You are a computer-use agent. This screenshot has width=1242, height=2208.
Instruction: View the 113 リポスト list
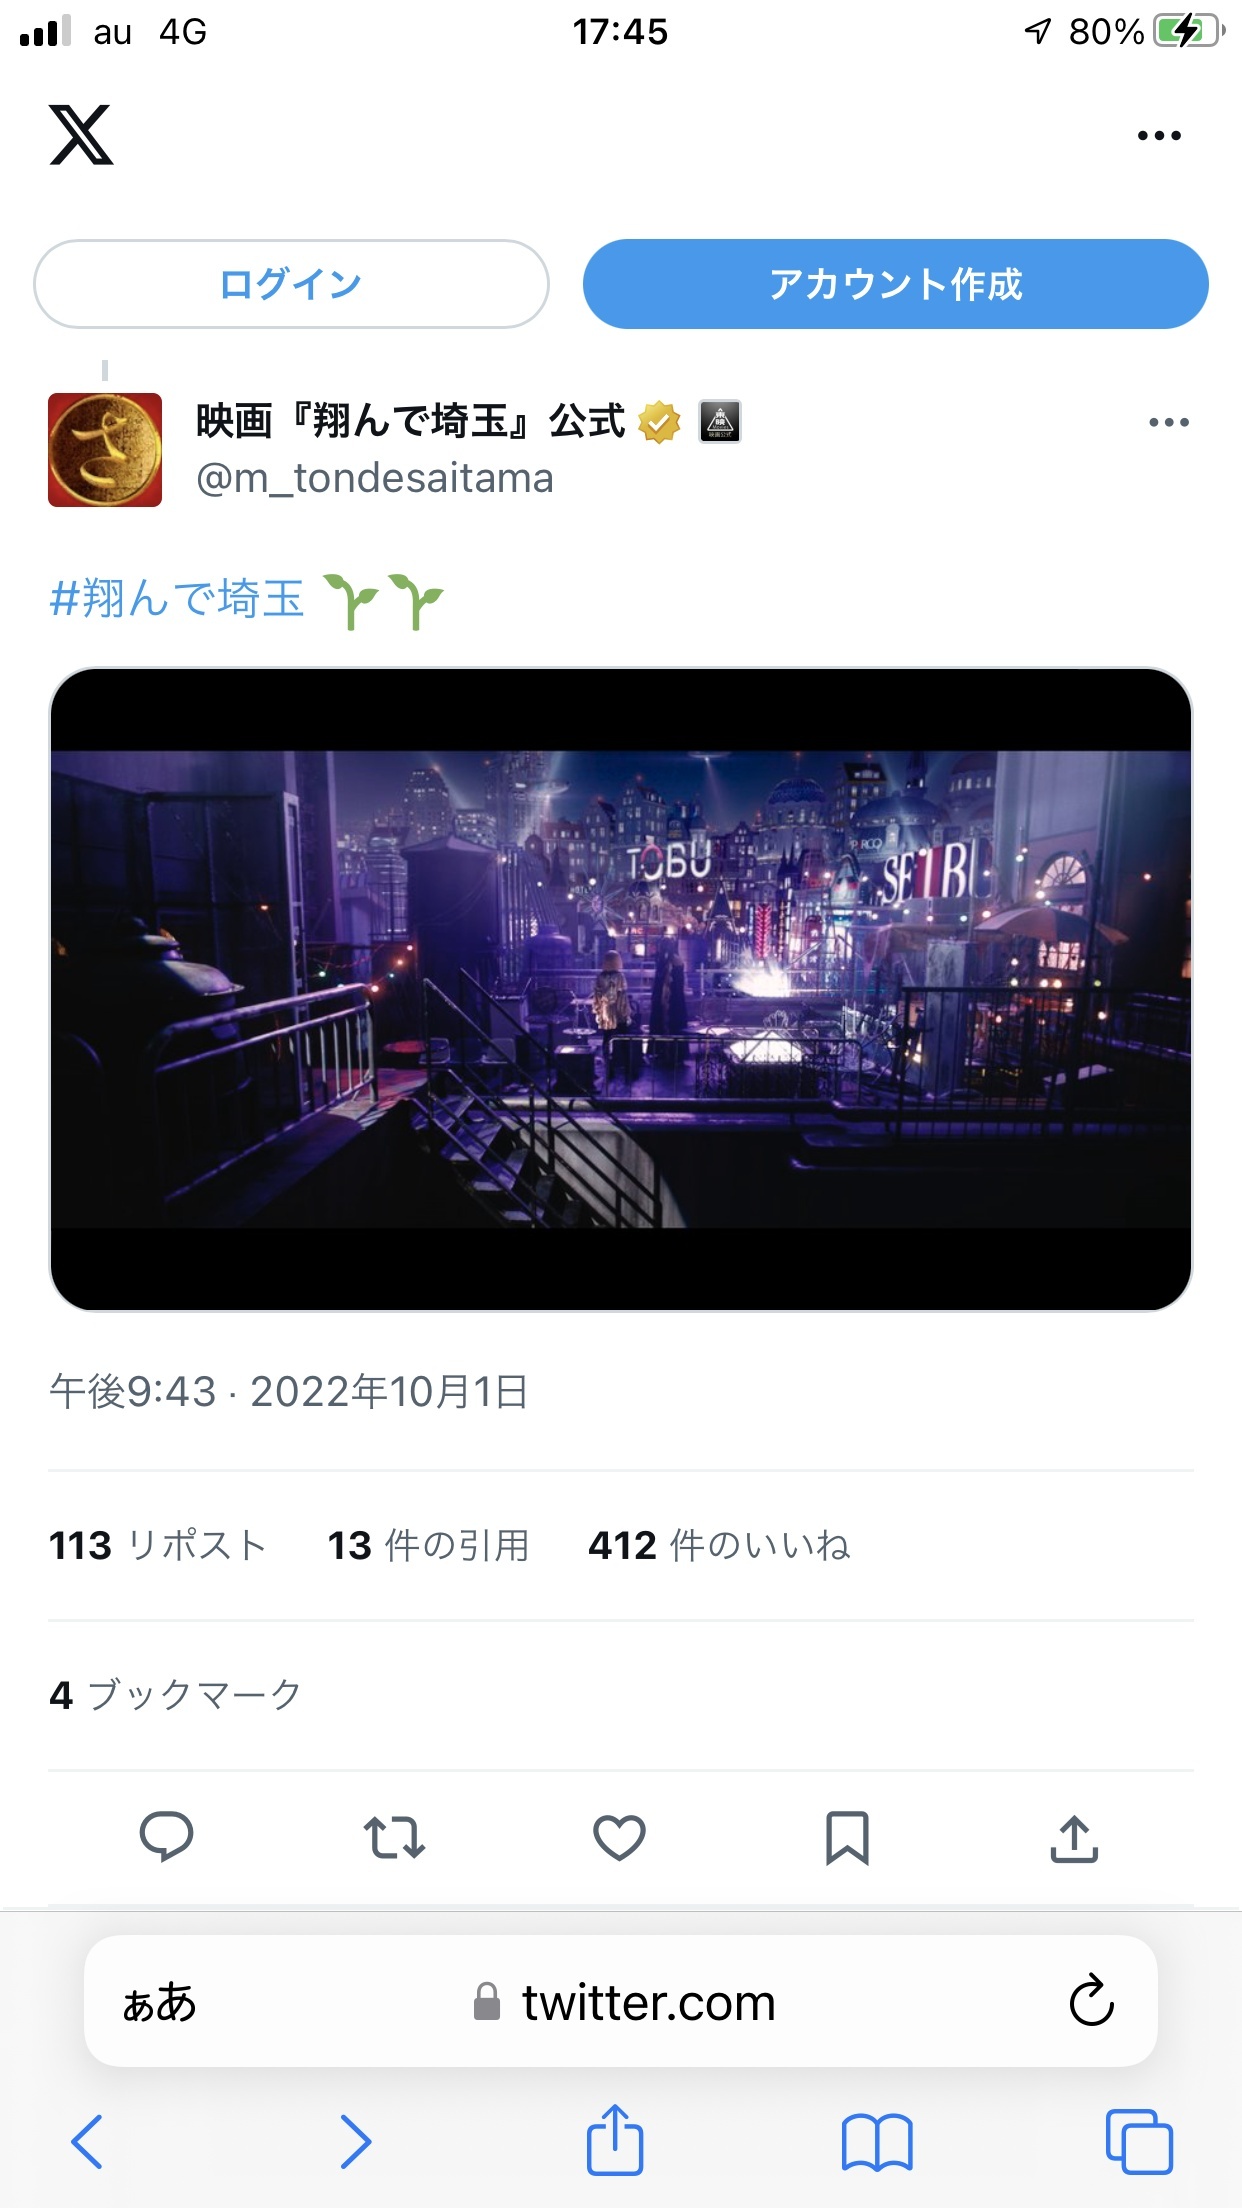pyautogui.click(x=157, y=1546)
